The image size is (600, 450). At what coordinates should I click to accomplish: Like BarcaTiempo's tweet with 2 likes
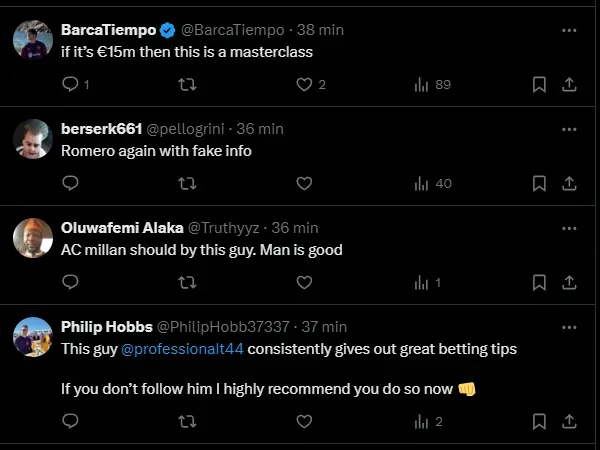pyautogui.click(x=305, y=85)
